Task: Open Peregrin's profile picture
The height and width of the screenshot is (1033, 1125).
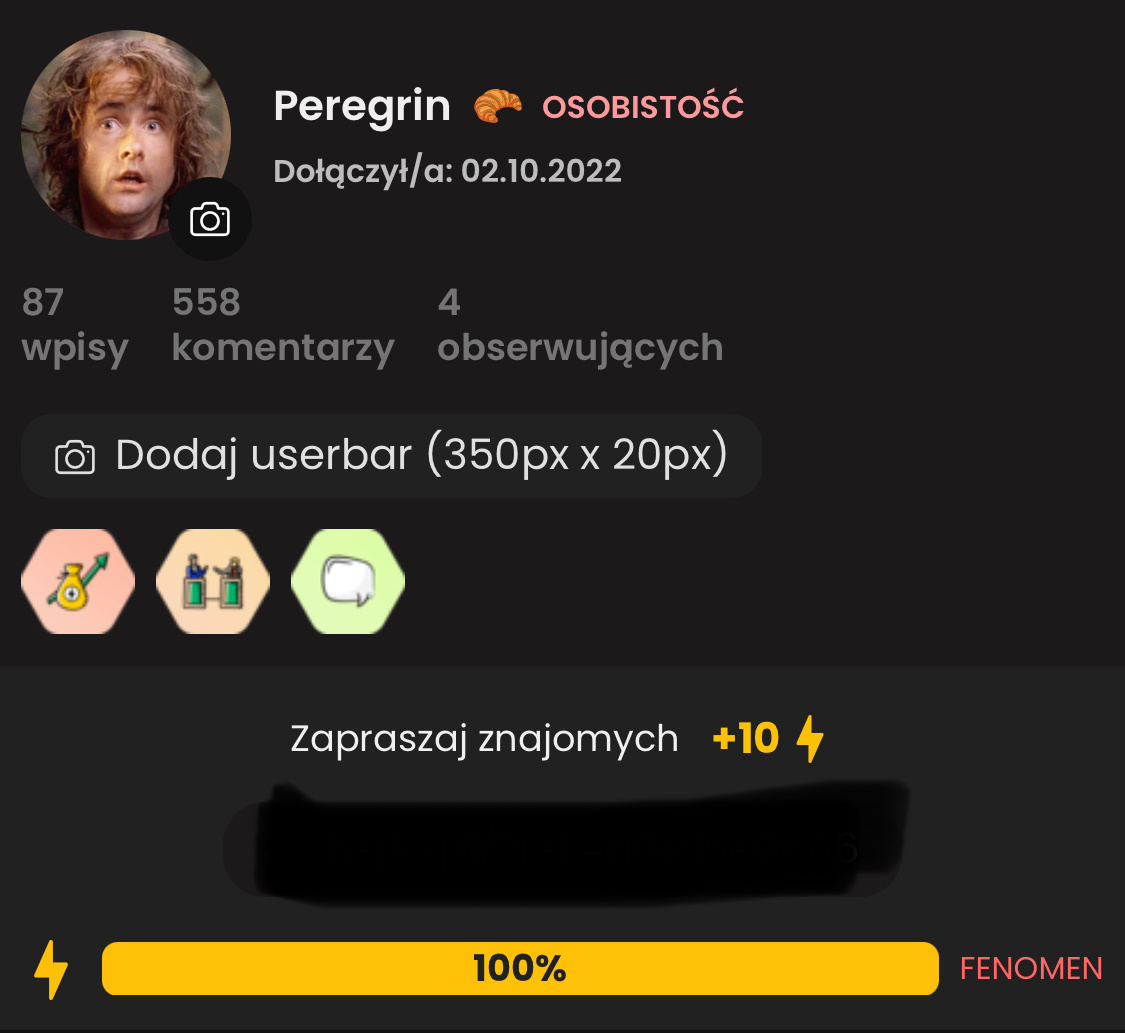Action: (x=126, y=135)
